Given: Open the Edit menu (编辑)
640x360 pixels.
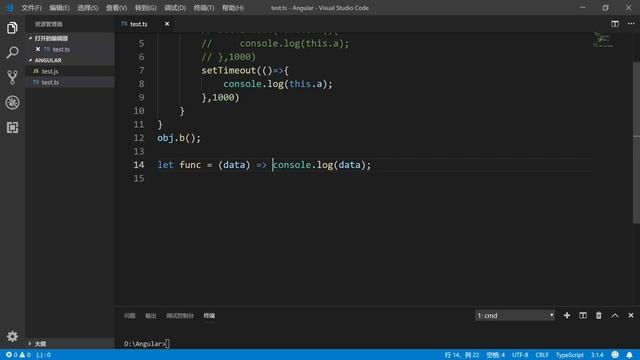Looking at the screenshot, I should click(59, 8).
